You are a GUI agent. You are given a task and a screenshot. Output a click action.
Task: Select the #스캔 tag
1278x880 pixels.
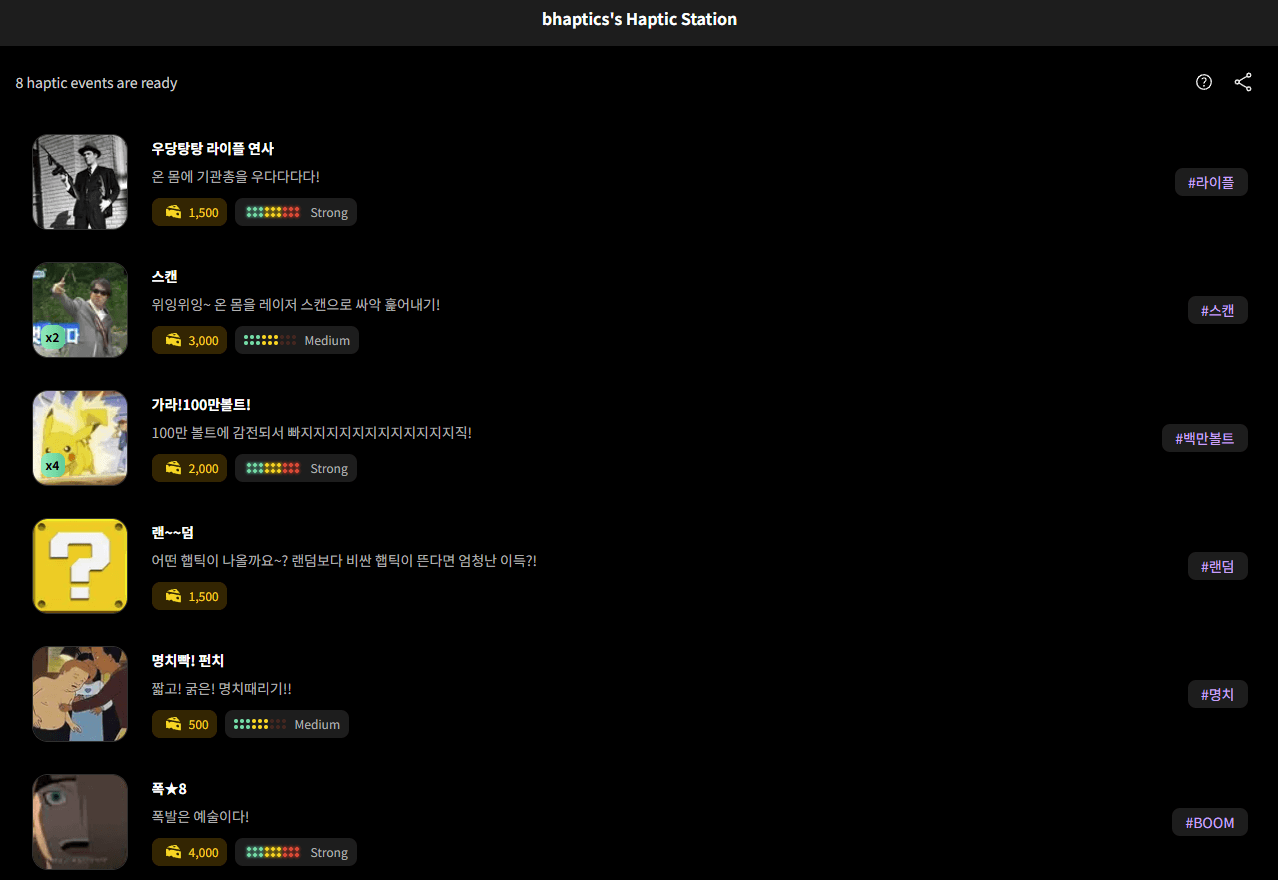pos(1217,310)
